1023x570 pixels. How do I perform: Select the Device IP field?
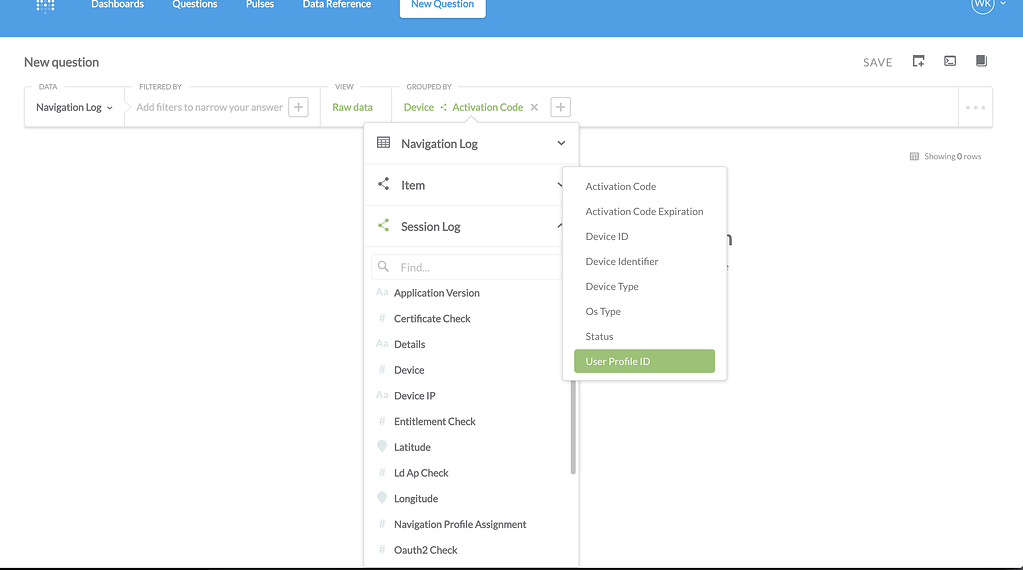coord(414,396)
